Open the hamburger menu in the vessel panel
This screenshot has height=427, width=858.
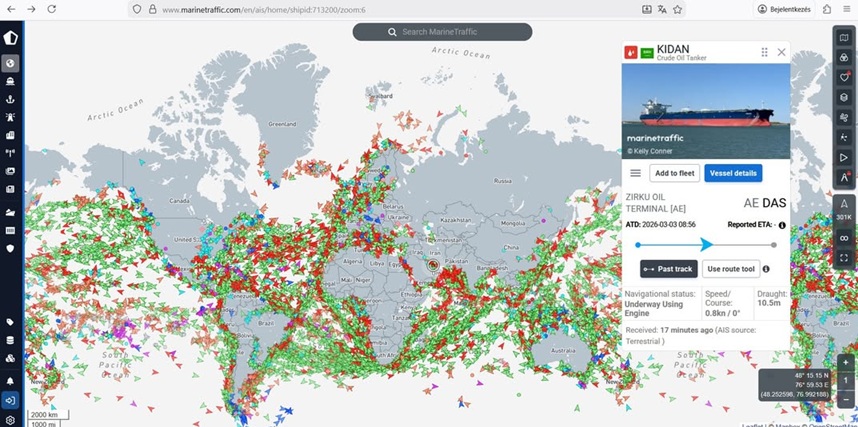(635, 173)
